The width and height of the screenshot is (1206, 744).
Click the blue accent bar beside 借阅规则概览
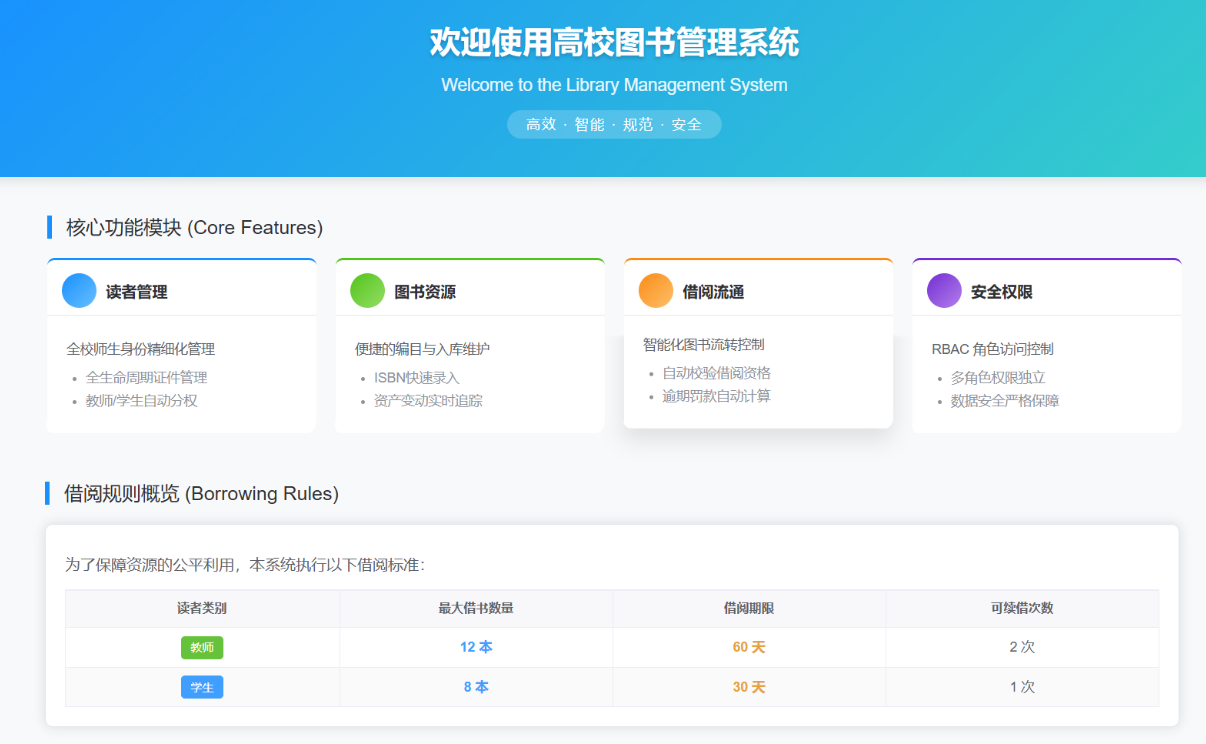click(x=47, y=493)
